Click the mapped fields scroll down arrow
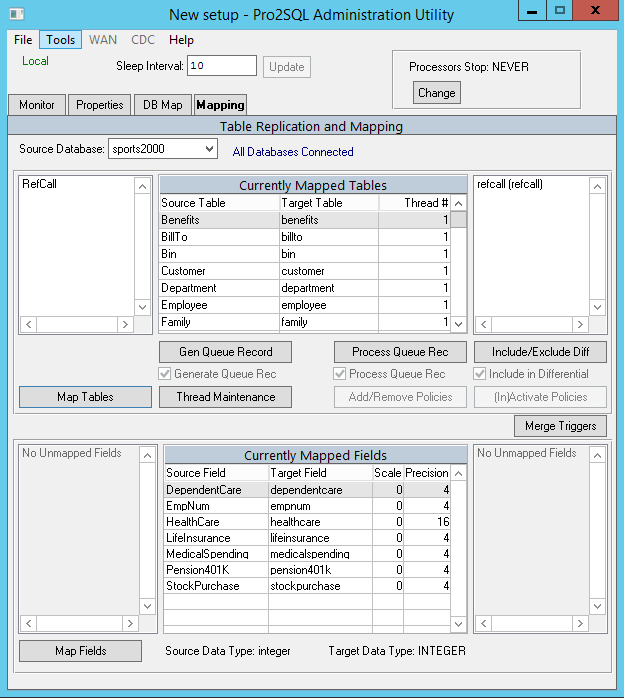Viewport: 624px width, 698px height. pyautogui.click(x=458, y=624)
